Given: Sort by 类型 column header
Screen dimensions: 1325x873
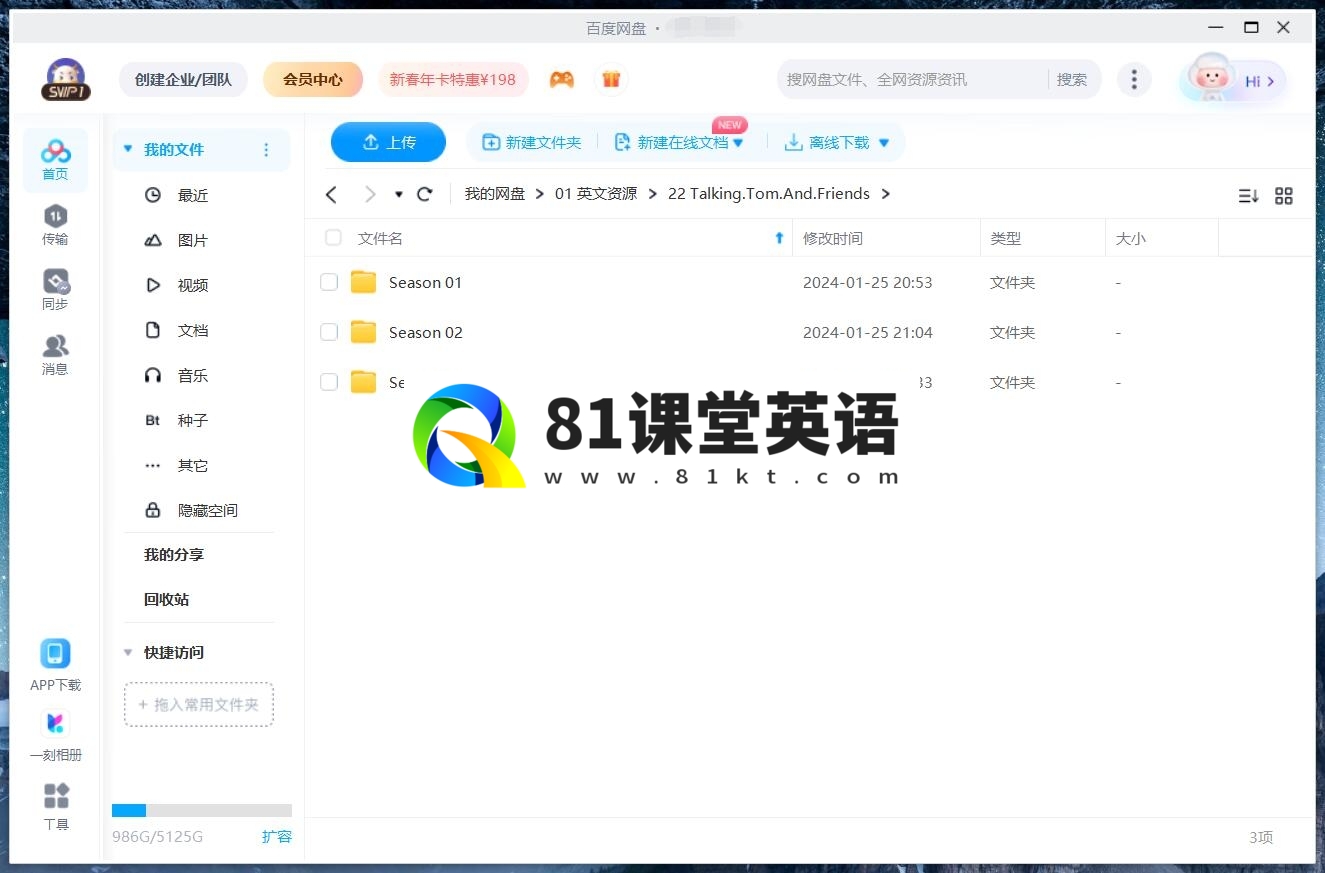Looking at the screenshot, I should coord(1006,238).
